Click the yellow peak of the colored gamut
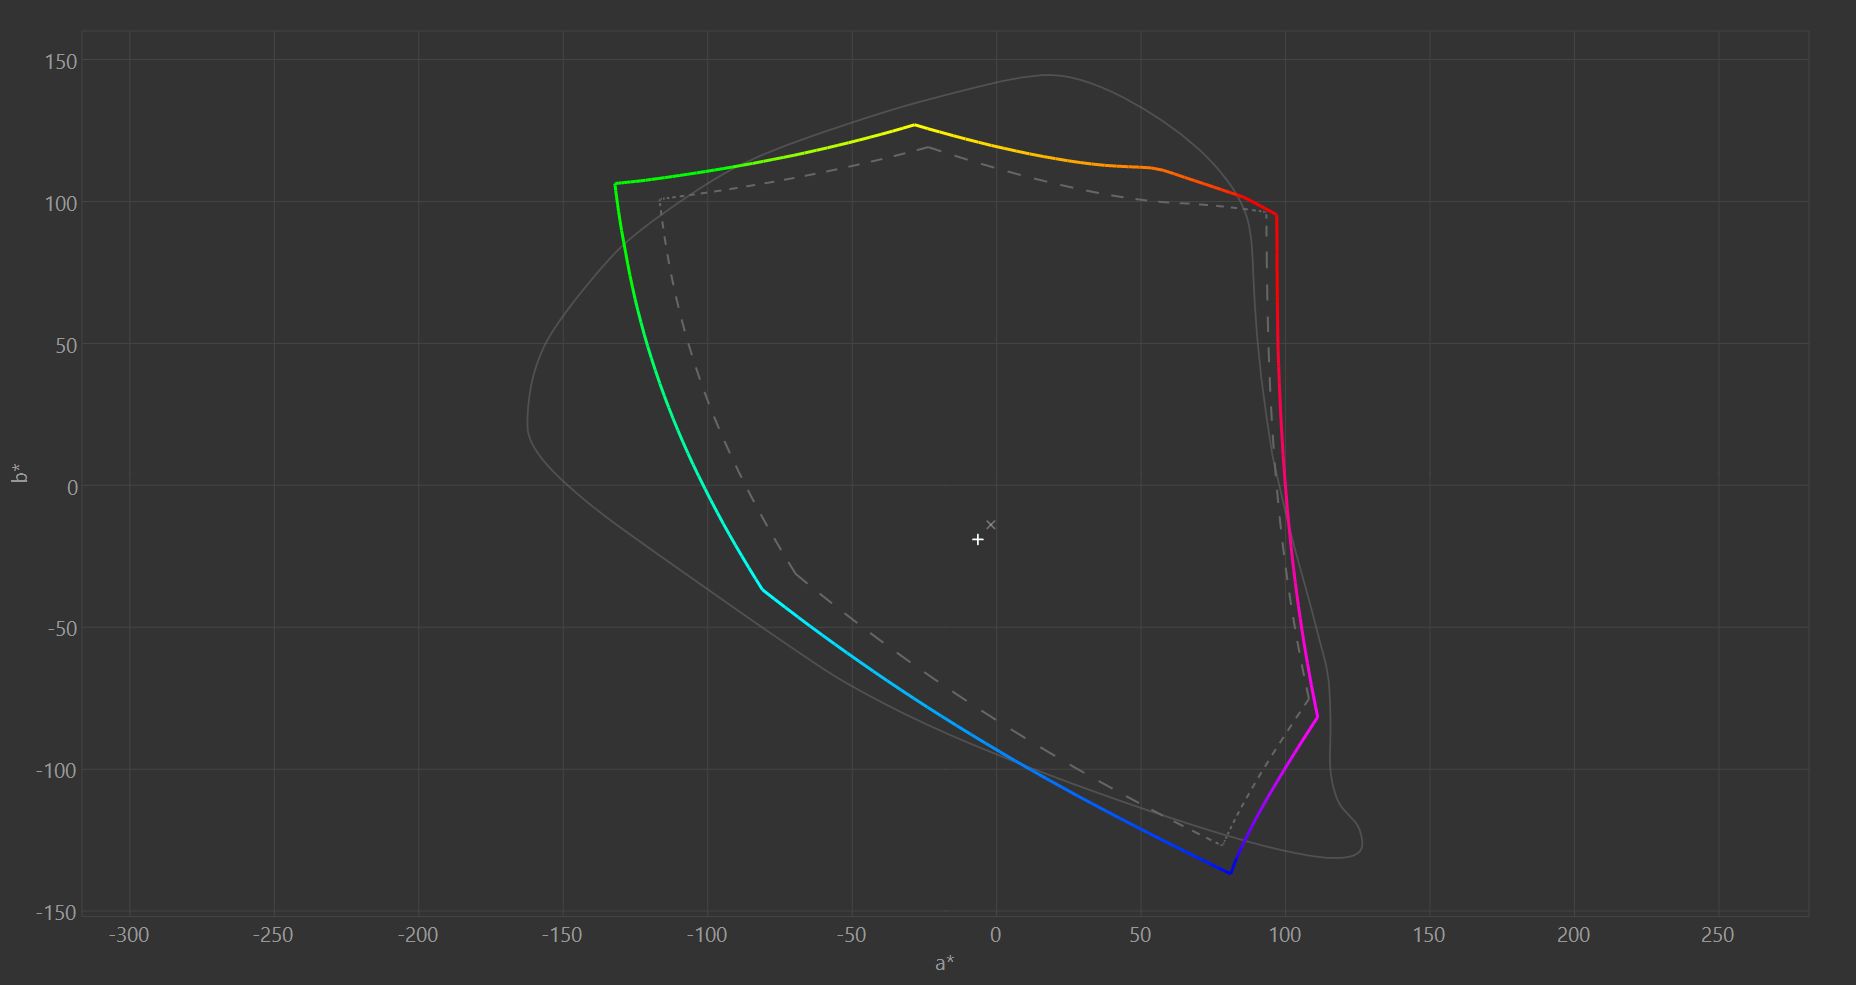 click(914, 125)
